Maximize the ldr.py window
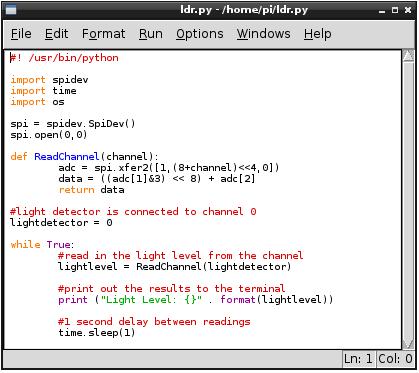Viewport: 419px width, 373px height. pos(395,10)
